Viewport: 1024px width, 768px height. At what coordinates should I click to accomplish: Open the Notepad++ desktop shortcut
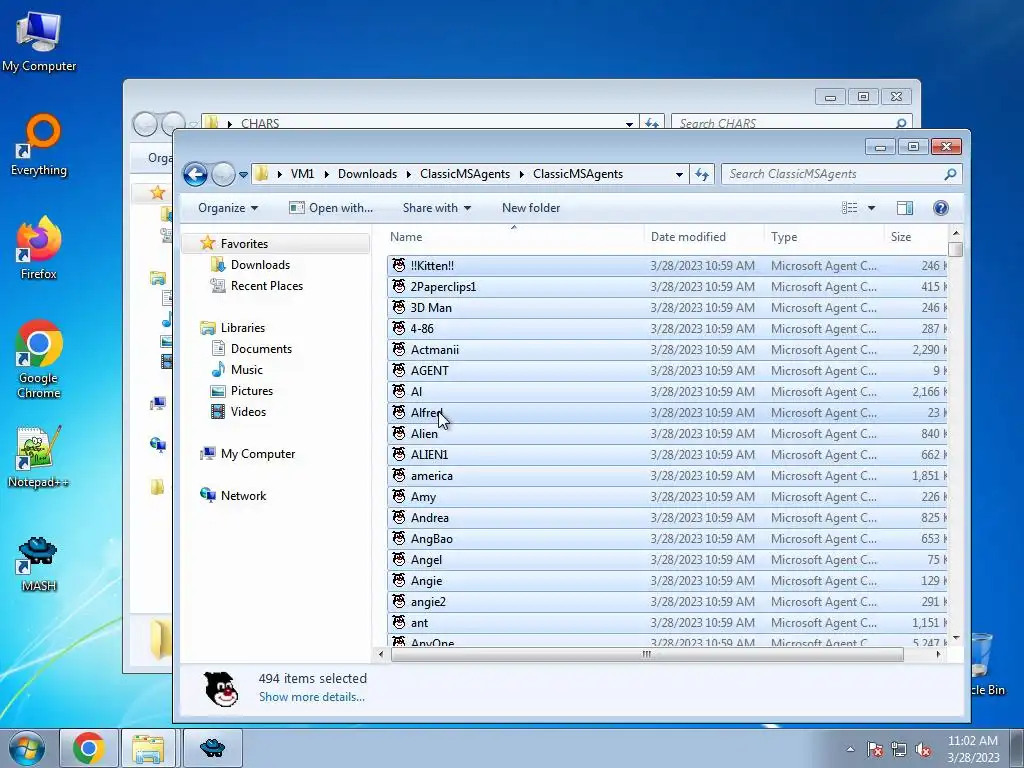click(x=39, y=457)
